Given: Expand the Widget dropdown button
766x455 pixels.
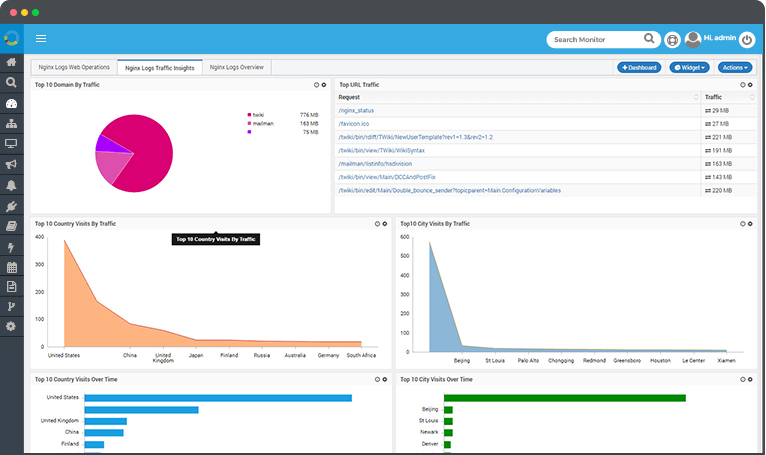Looking at the screenshot, I should (689, 67).
